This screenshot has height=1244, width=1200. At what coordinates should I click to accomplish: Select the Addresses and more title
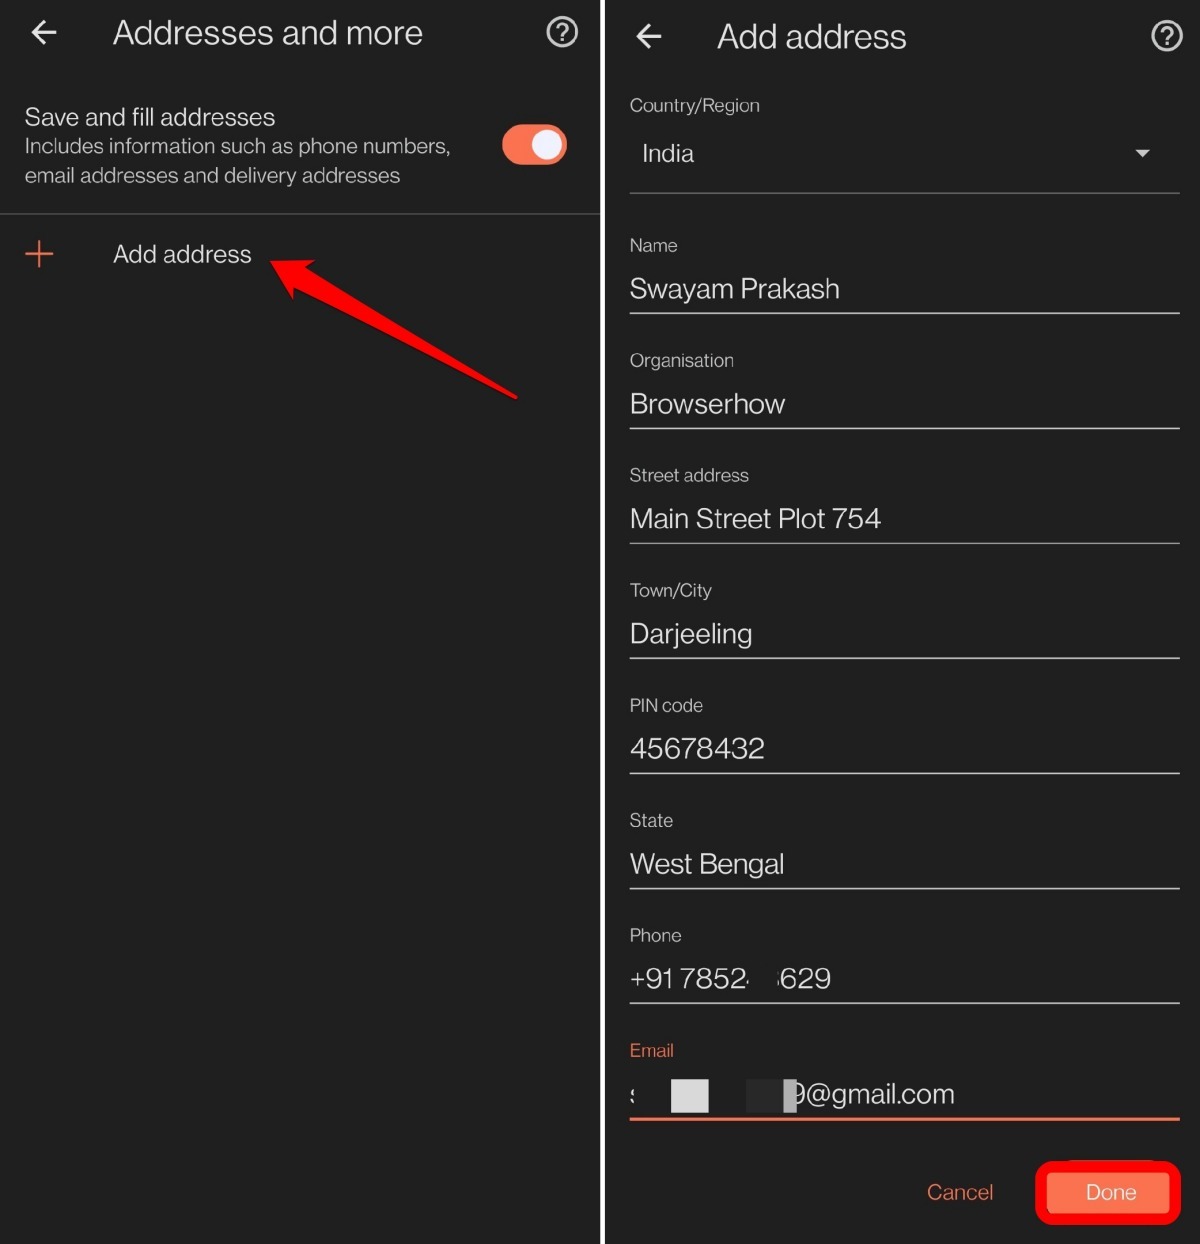tap(268, 33)
